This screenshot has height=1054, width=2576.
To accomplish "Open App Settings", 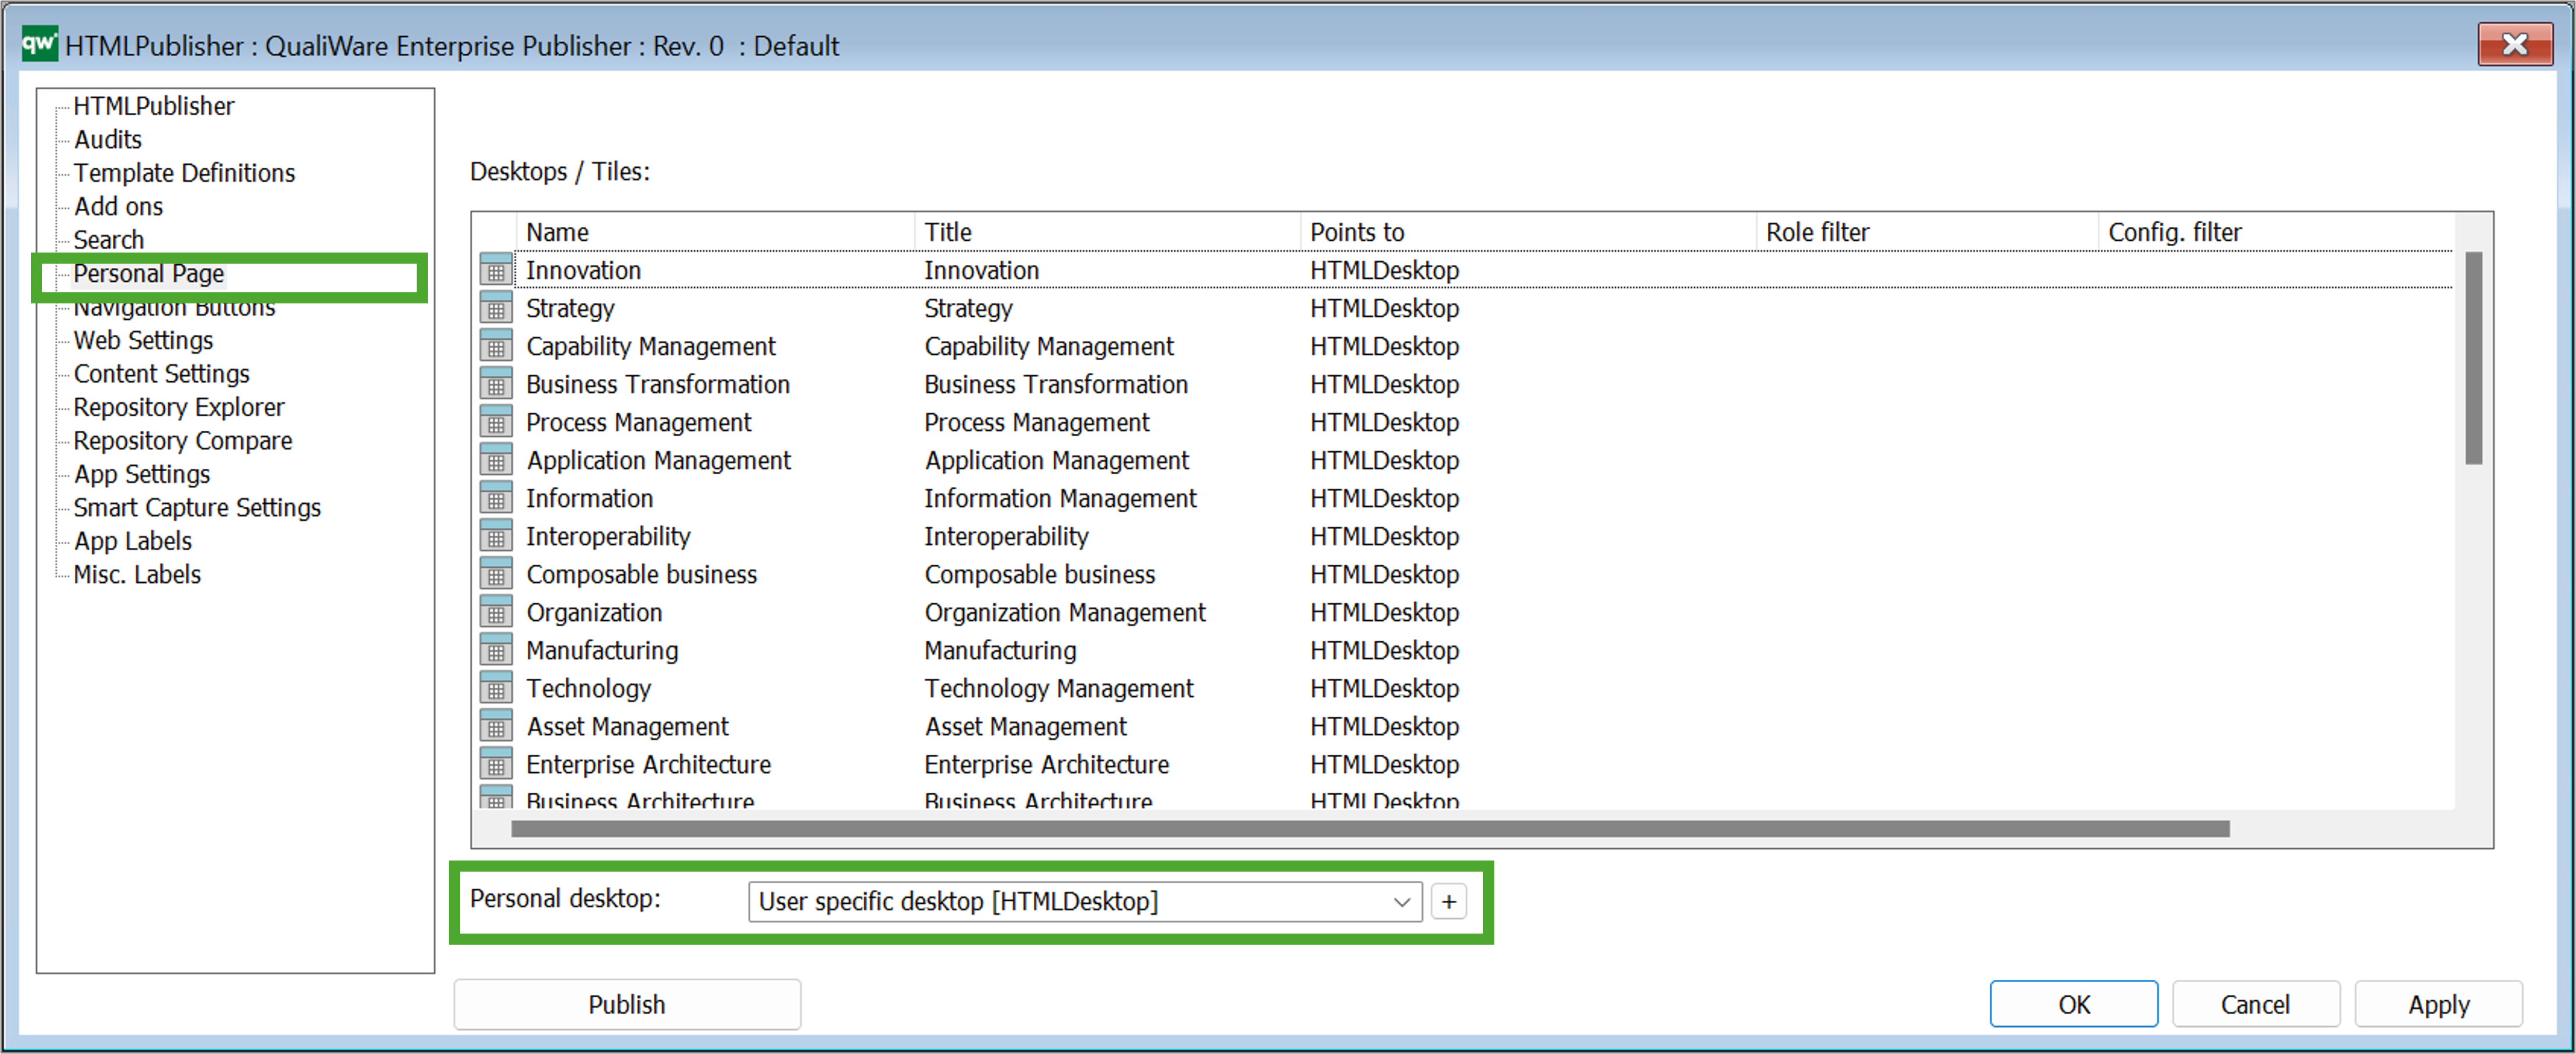I will 142,474.
